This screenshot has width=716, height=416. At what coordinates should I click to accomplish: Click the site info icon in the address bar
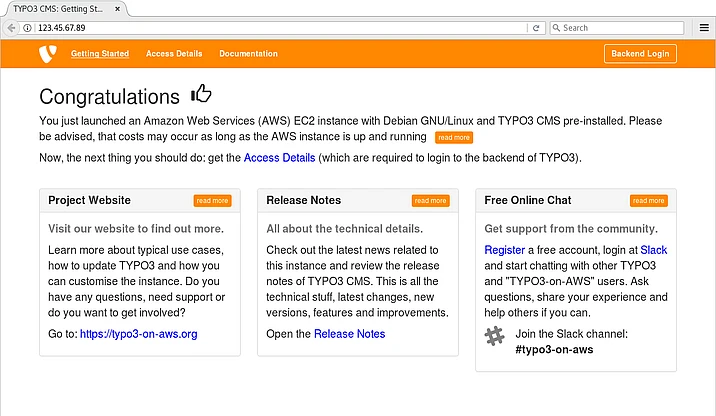pos(27,28)
